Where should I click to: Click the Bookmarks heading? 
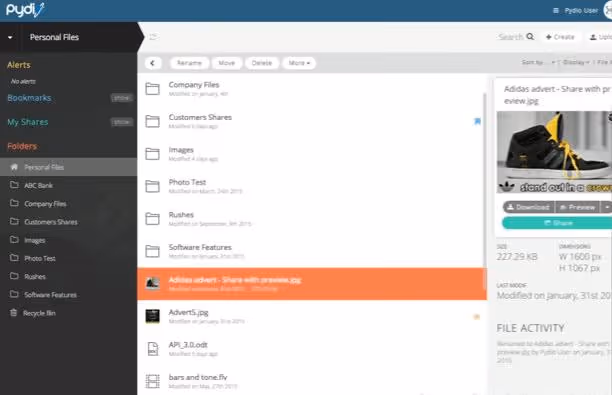tap(29, 98)
